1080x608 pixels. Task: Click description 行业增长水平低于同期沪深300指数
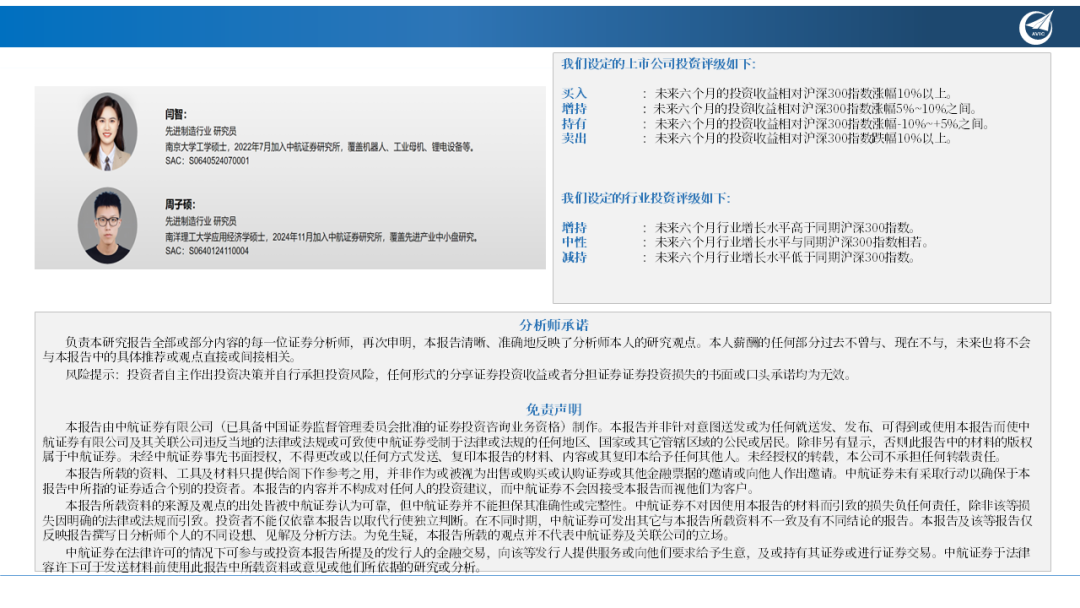785,258
